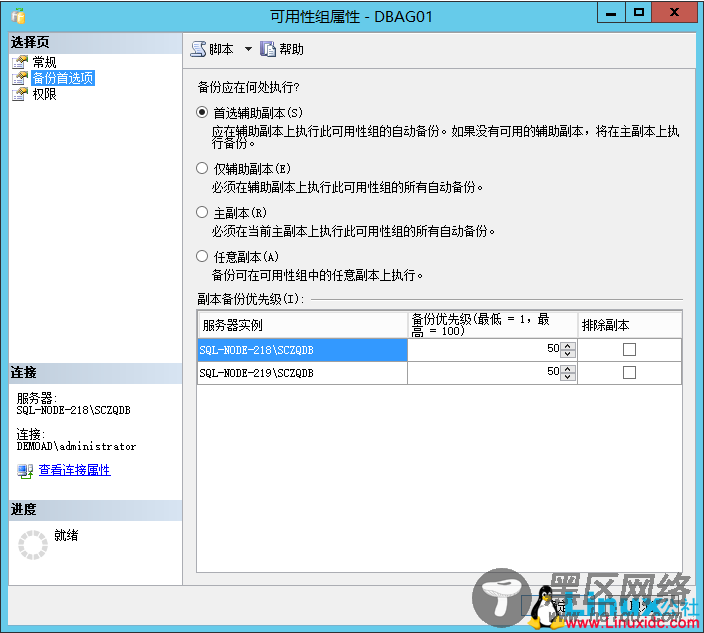
Task: Click the progress spinner icon
Action: pos(33,545)
